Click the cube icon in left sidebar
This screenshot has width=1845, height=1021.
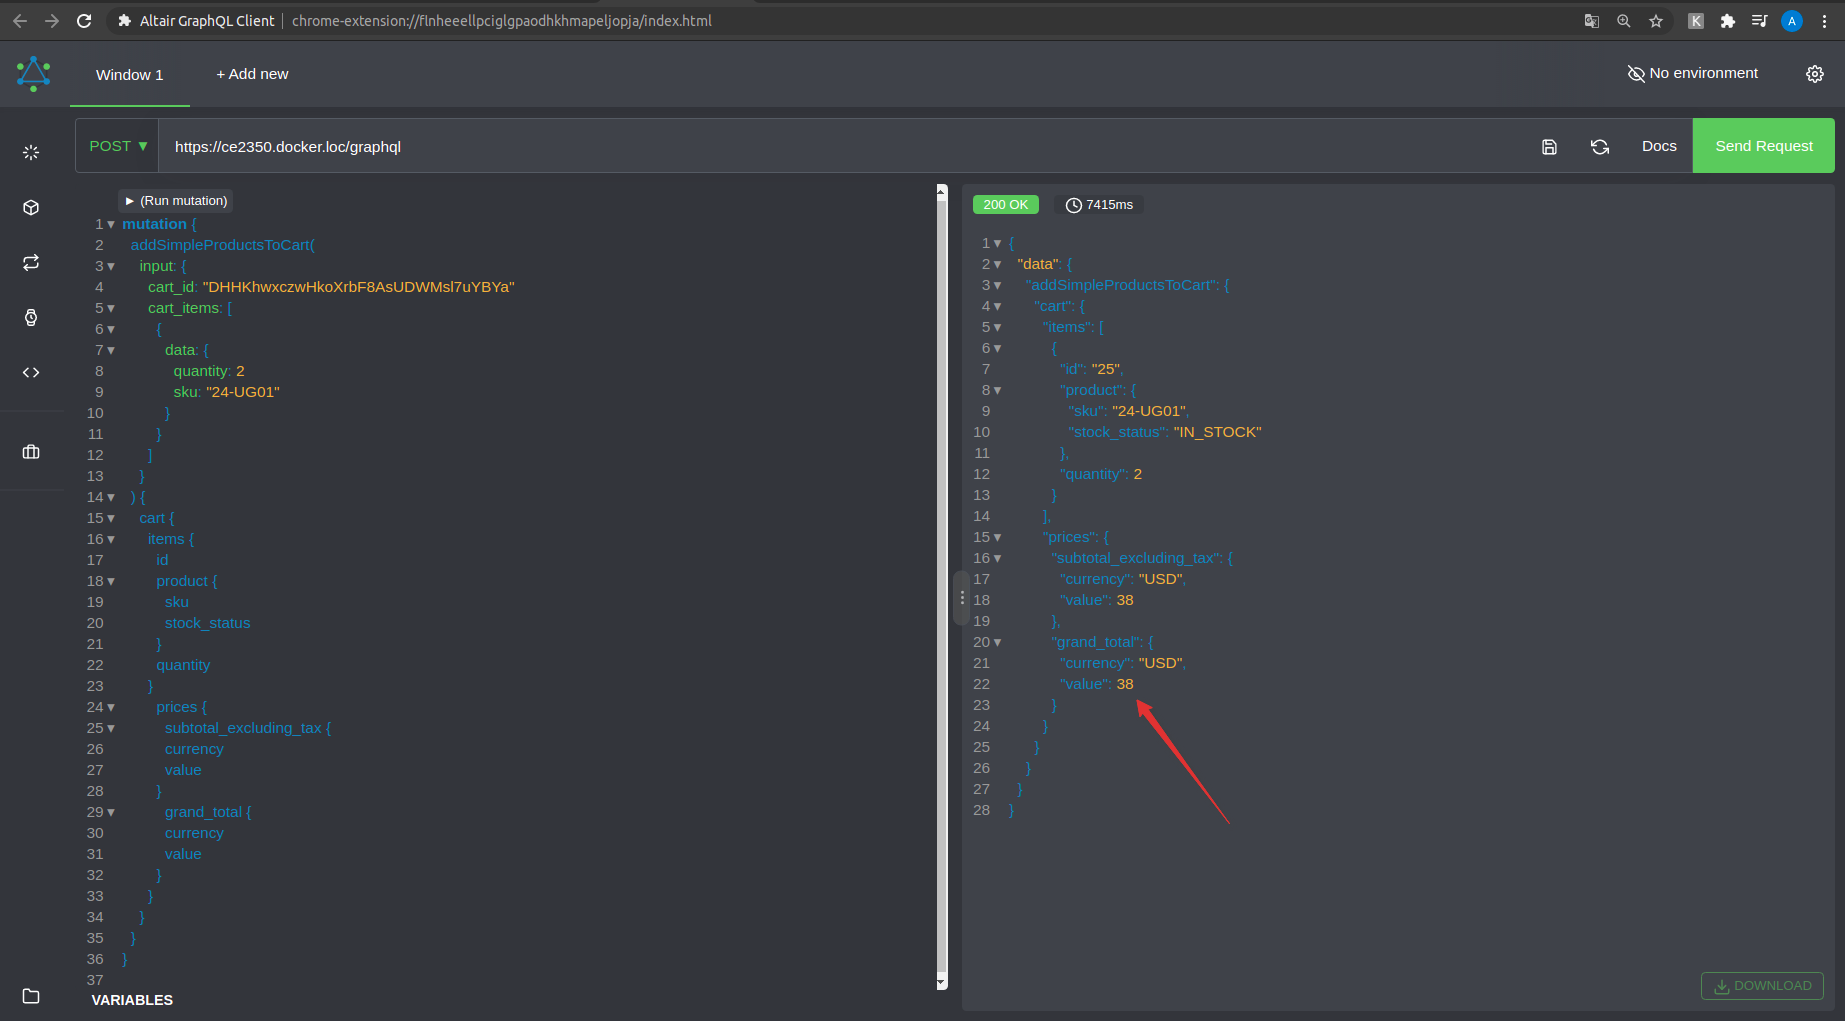pyautogui.click(x=31, y=207)
